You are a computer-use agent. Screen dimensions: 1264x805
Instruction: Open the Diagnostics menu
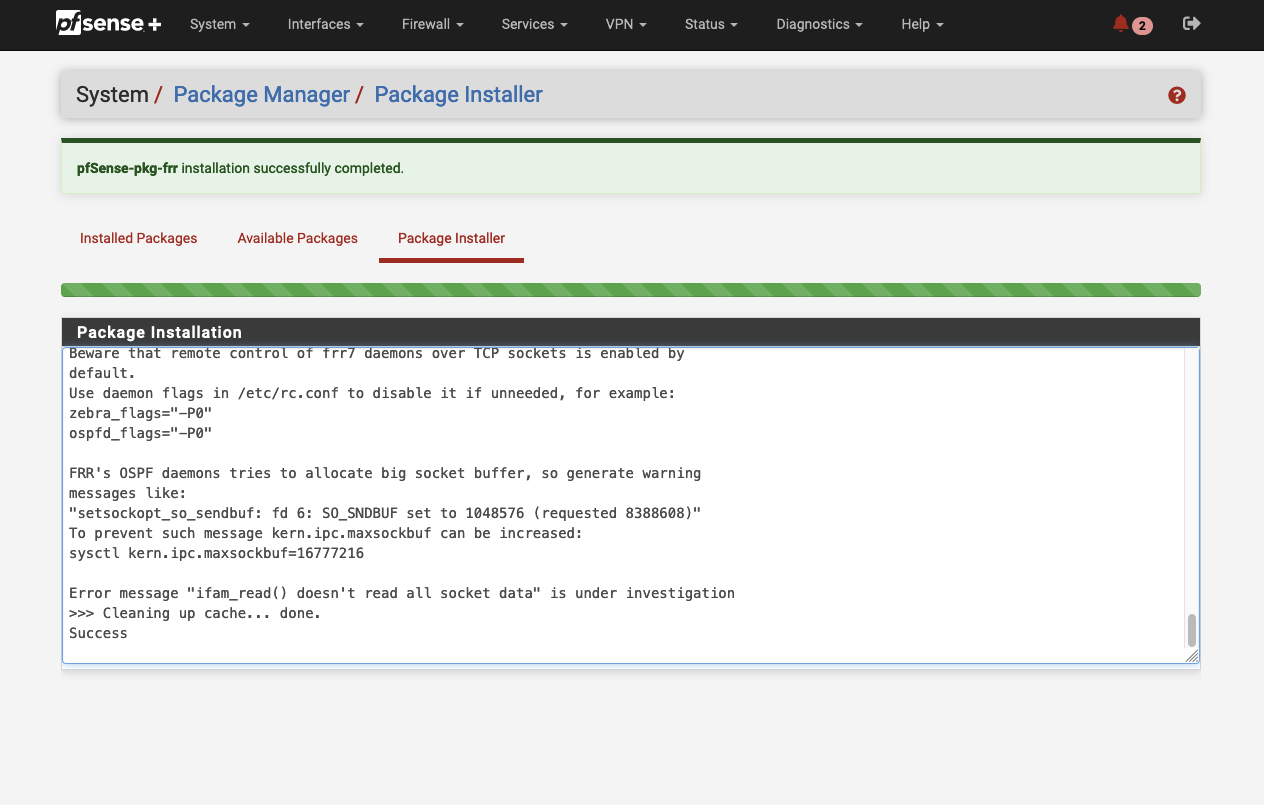tap(819, 24)
